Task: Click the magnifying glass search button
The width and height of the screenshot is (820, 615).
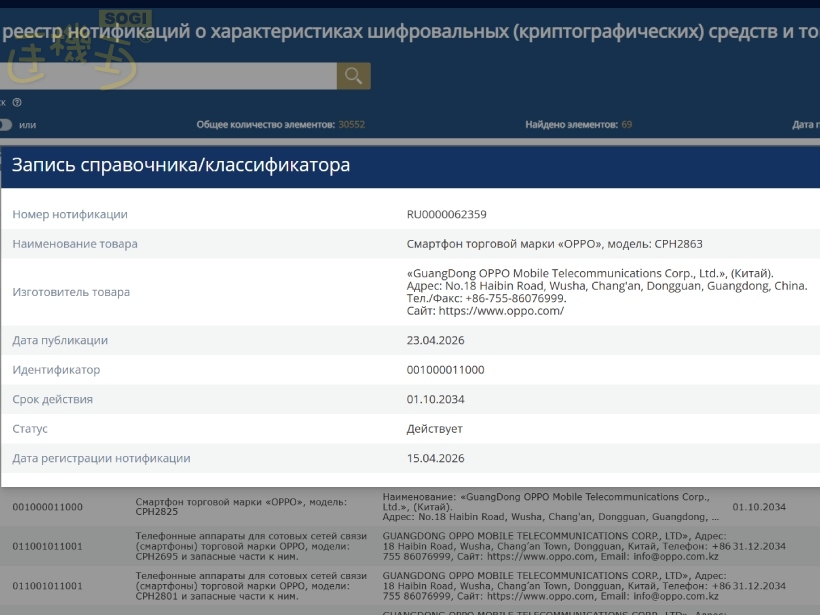Action: 354,76
